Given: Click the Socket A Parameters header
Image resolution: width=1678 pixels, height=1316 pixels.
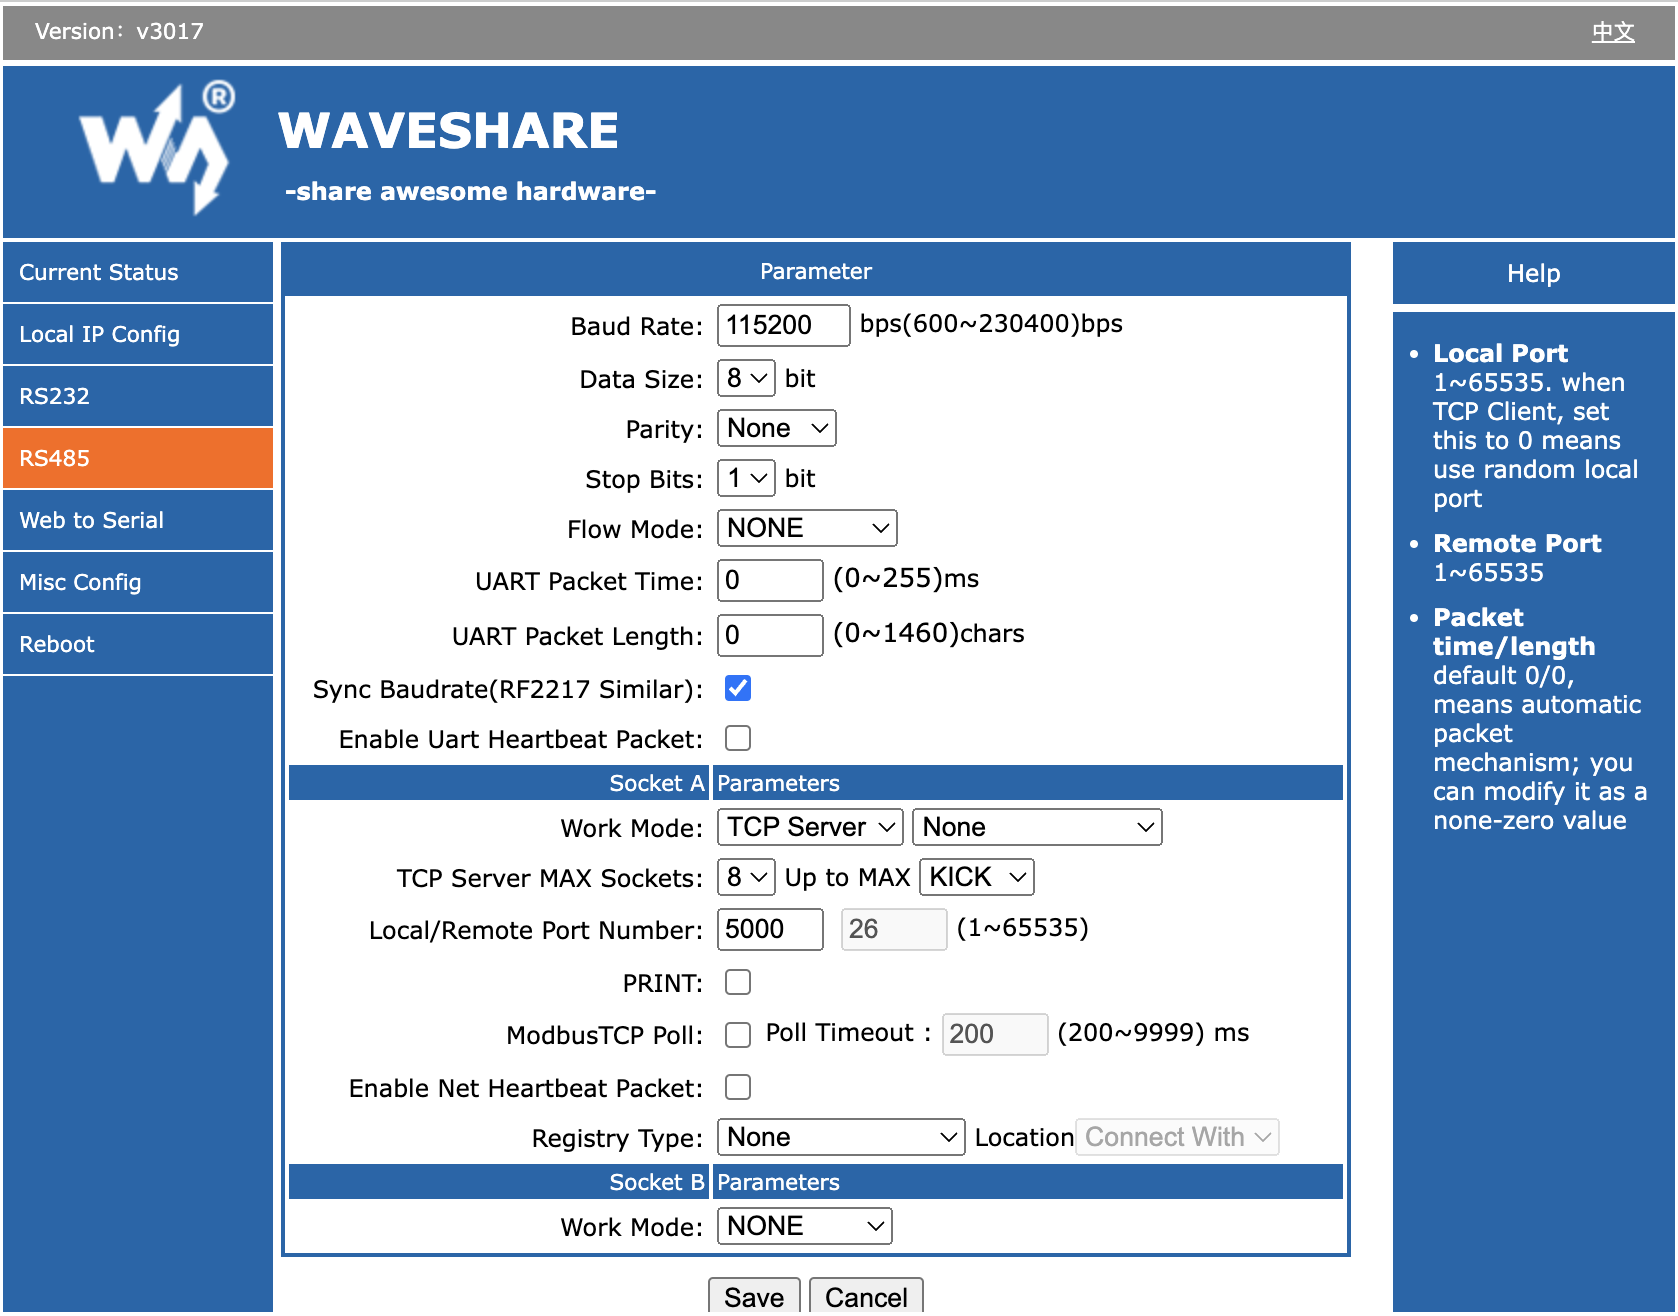Looking at the screenshot, I should pos(816,783).
